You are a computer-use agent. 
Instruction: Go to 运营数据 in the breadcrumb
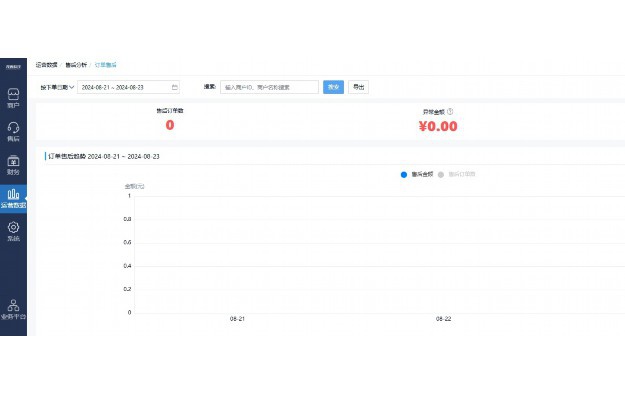click(46, 65)
